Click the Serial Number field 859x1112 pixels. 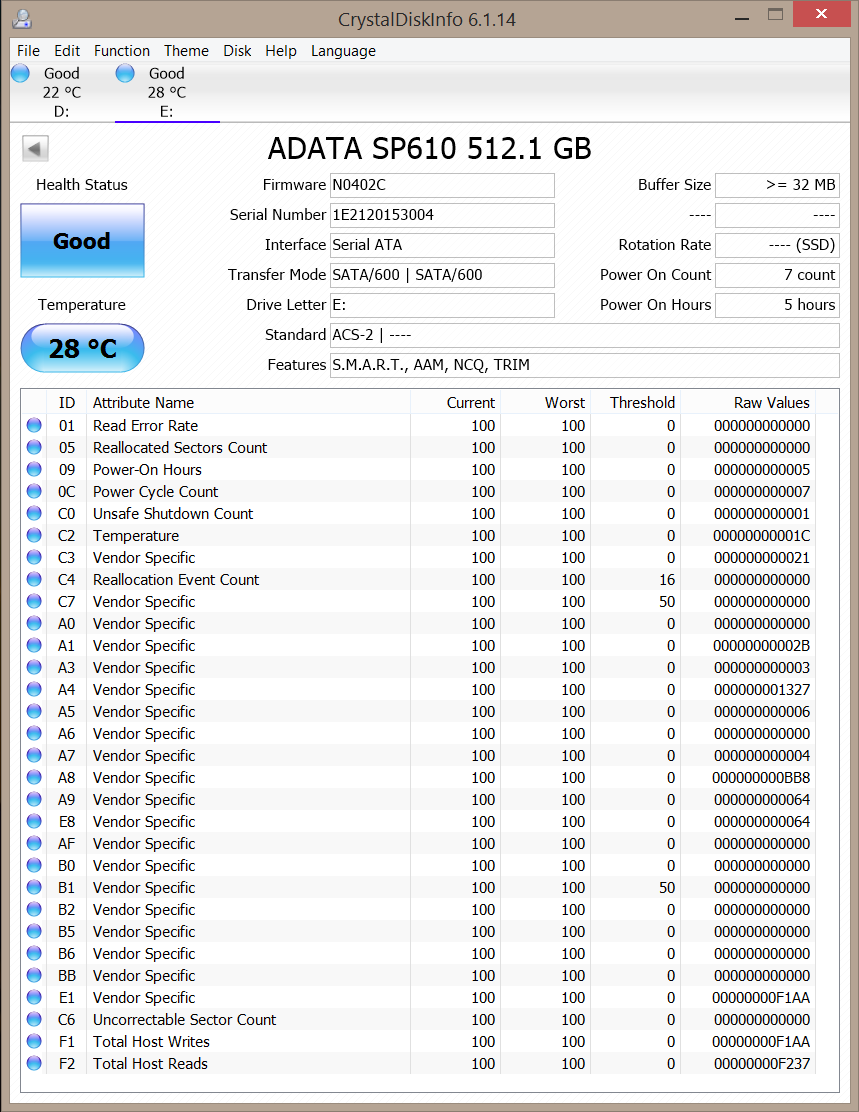click(x=441, y=215)
